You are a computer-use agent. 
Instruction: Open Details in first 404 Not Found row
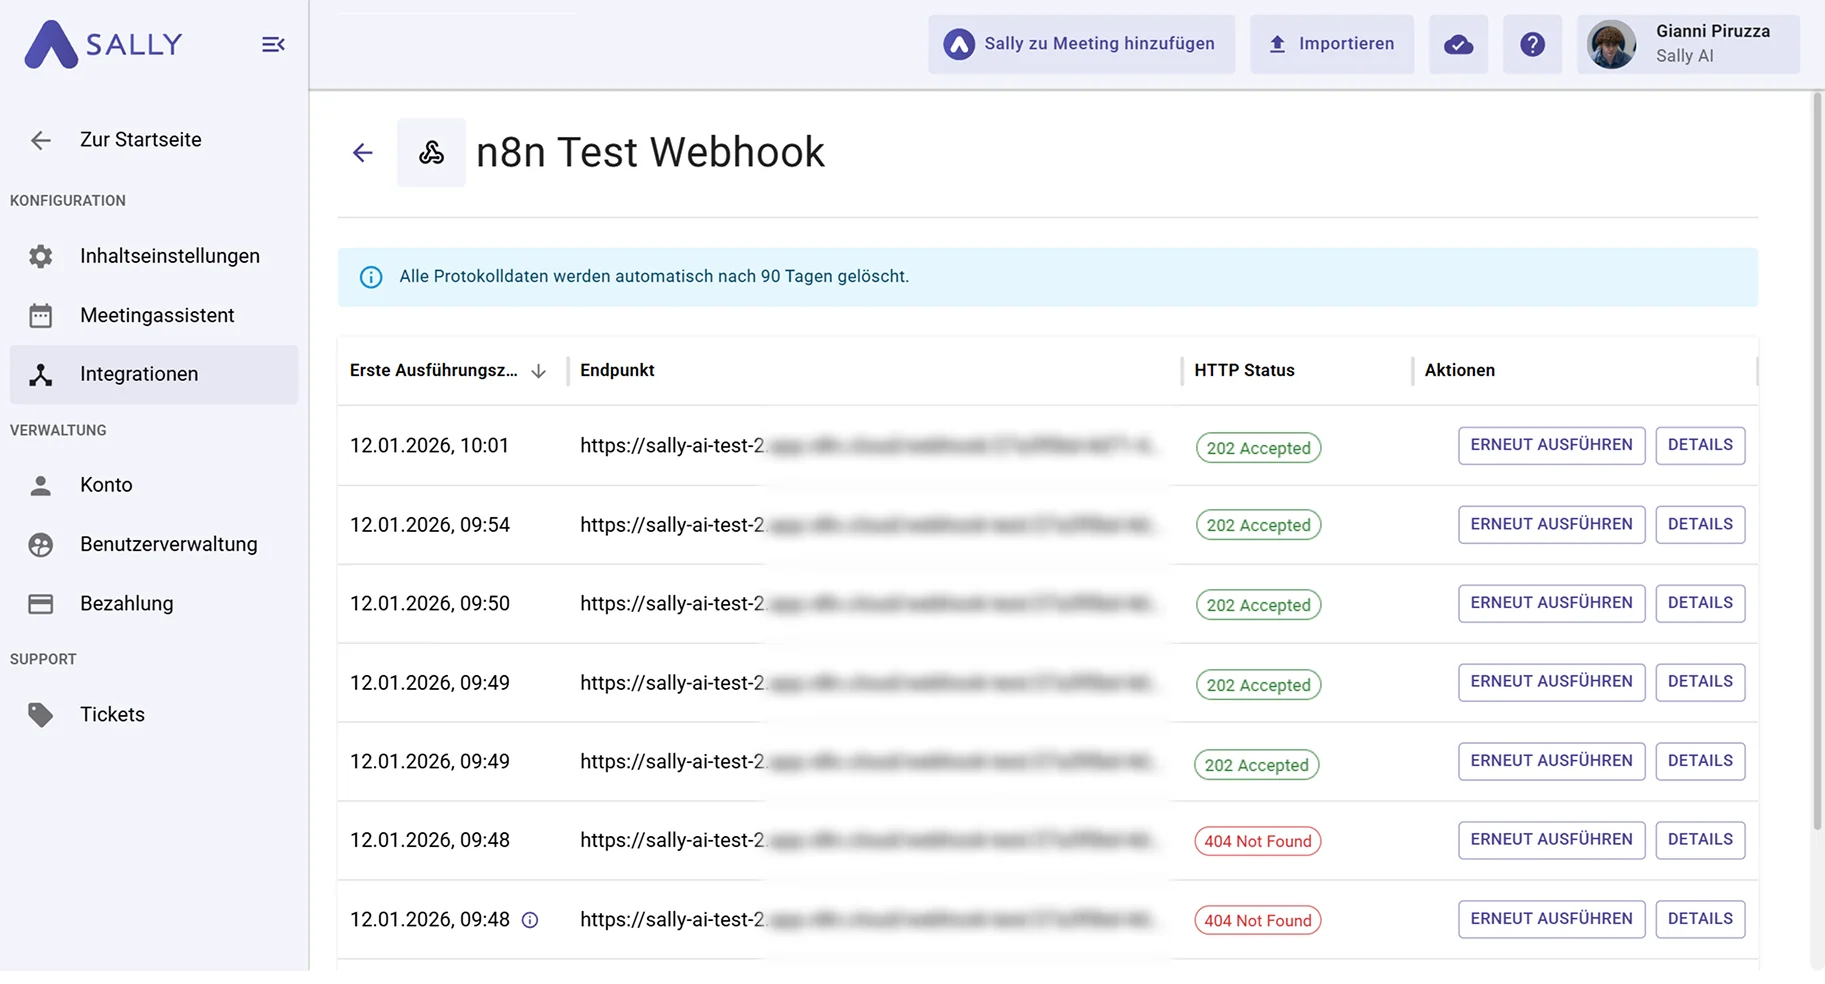pos(1700,840)
